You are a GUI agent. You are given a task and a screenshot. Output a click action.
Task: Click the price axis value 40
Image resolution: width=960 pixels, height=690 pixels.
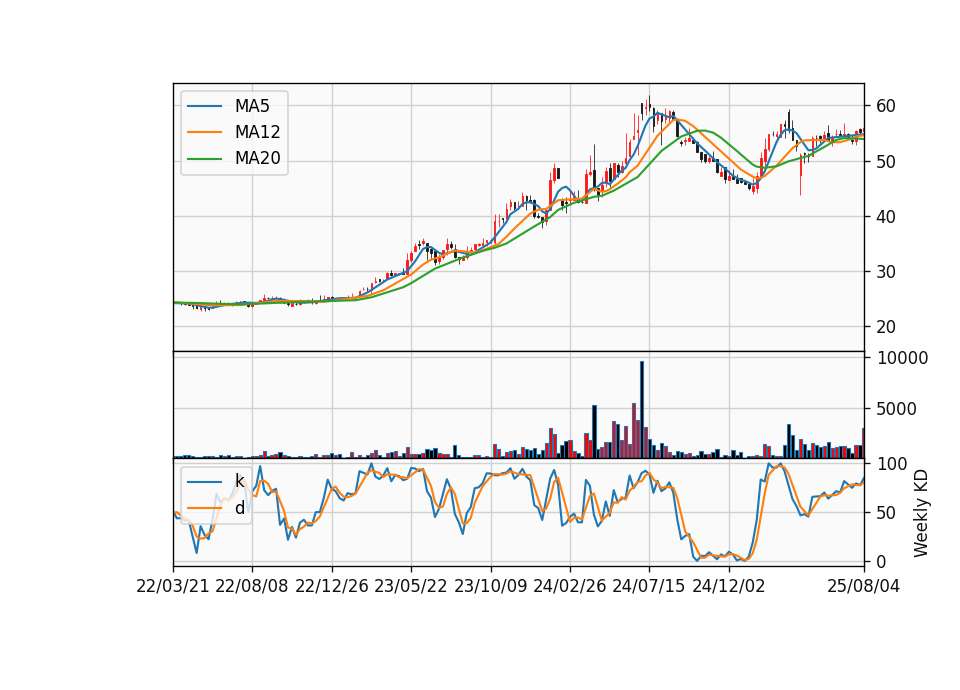click(x=886, y=217)
